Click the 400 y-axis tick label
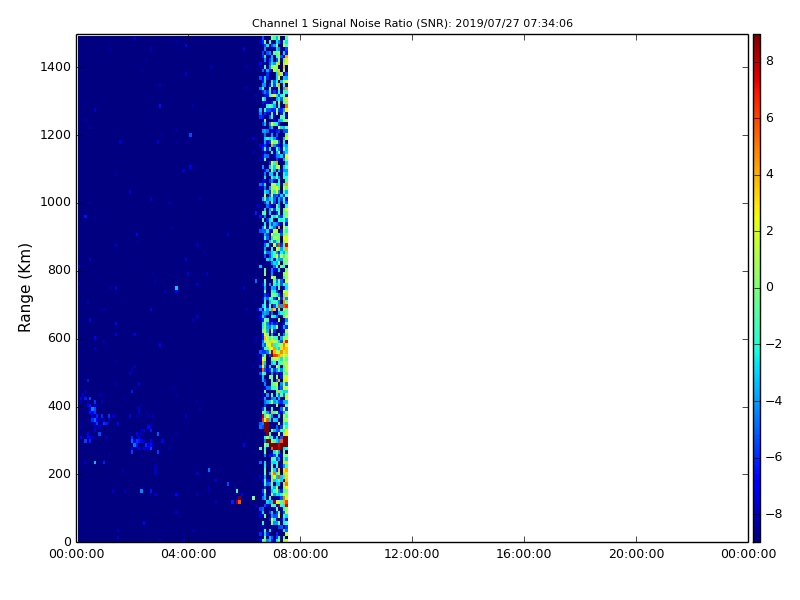The image size is (800, 600). click(x=59, y=406)
